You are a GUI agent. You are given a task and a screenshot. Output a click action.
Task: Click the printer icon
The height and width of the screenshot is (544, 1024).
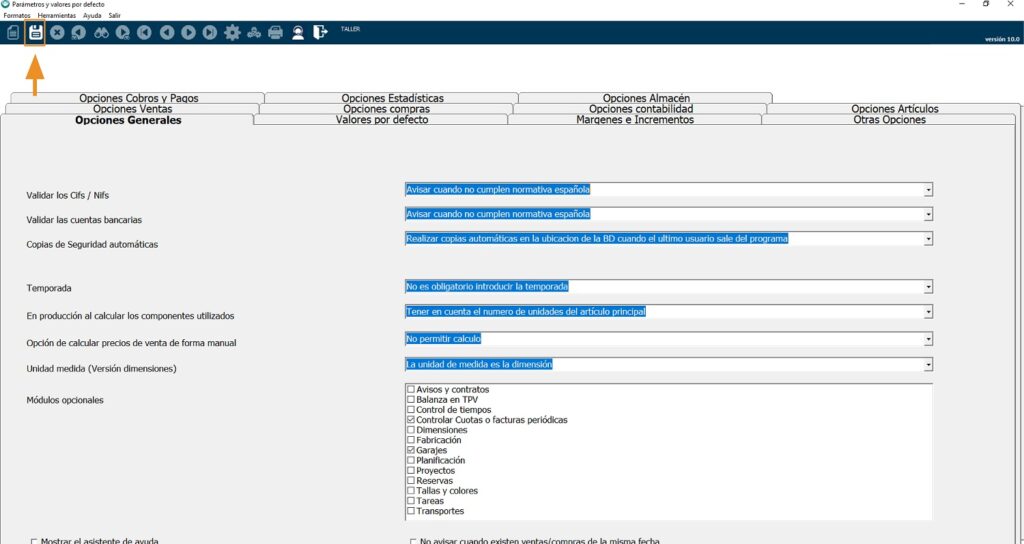(x=276, y=33)
